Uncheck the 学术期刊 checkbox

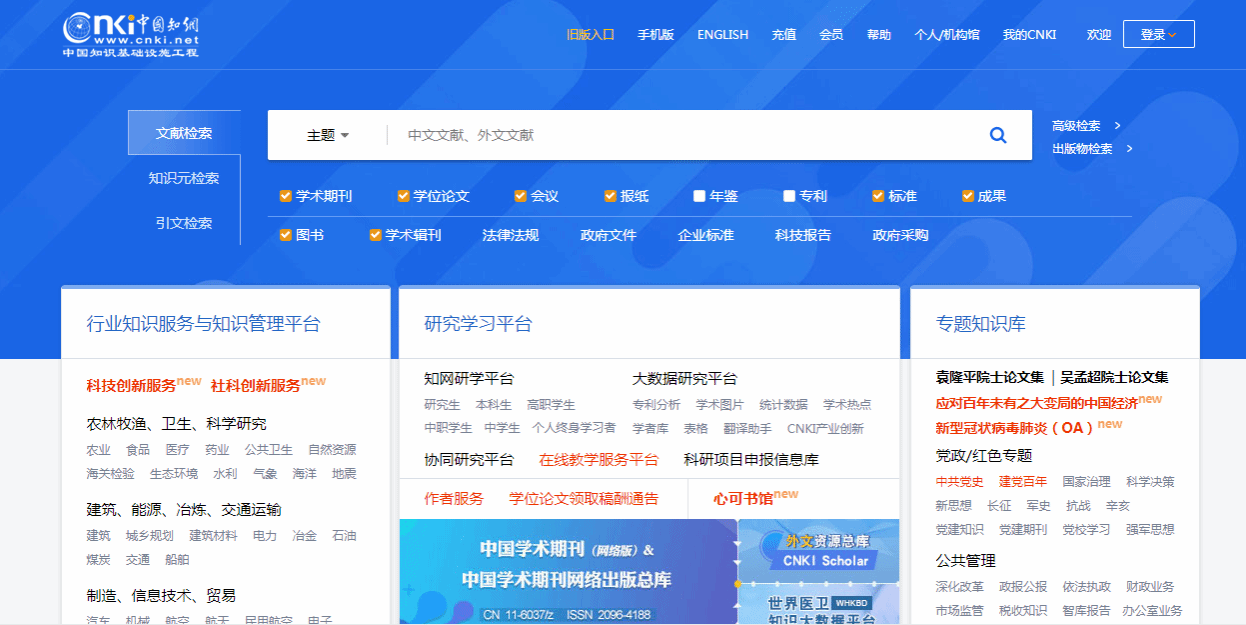pos(285,196)
